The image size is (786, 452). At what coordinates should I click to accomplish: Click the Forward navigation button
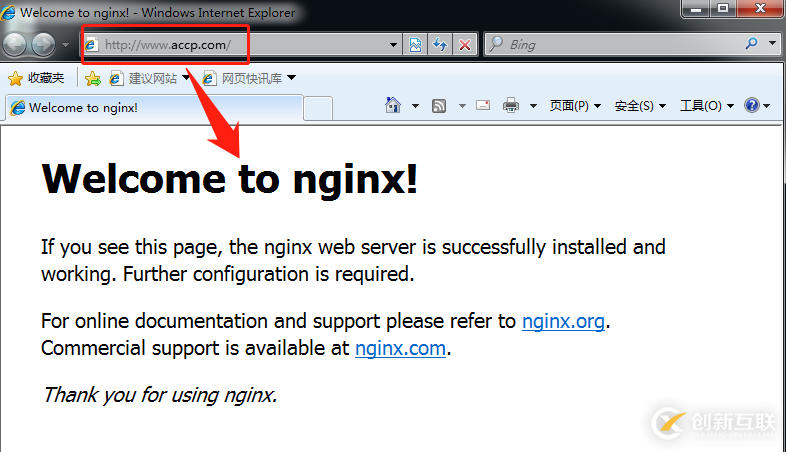pyautogui.click(x=44, y=45)
